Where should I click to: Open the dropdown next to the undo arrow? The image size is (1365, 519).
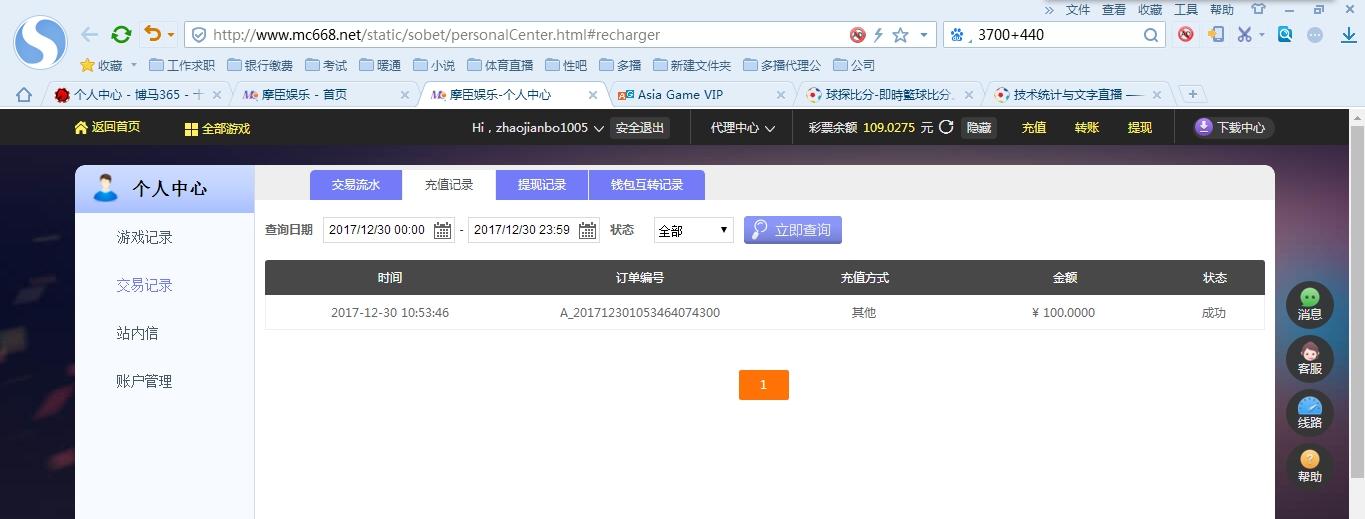click(171, 35)
